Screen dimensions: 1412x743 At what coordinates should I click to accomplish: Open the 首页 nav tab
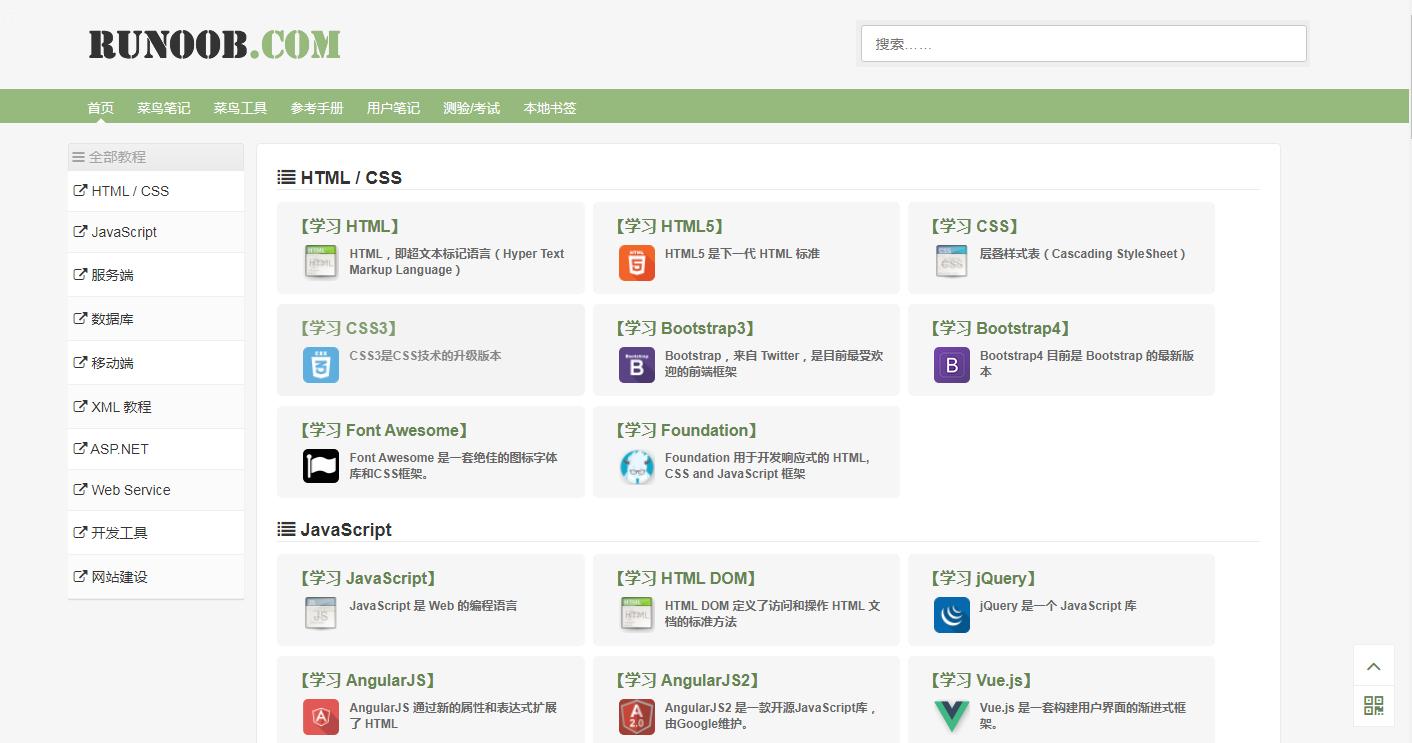pyautogui.click(x=101, y=108)
